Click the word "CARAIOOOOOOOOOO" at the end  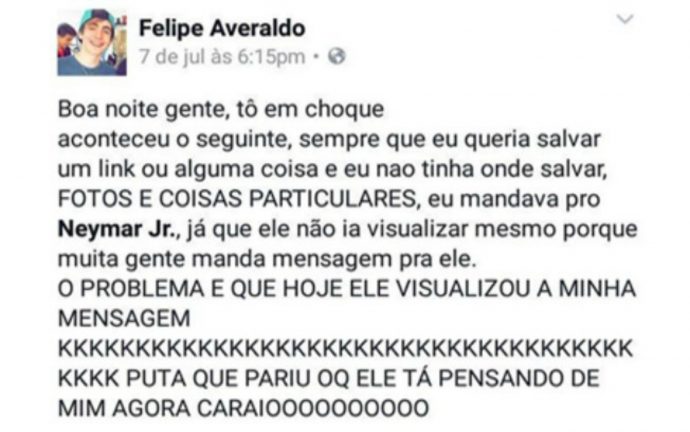click(x=312, y=409)
